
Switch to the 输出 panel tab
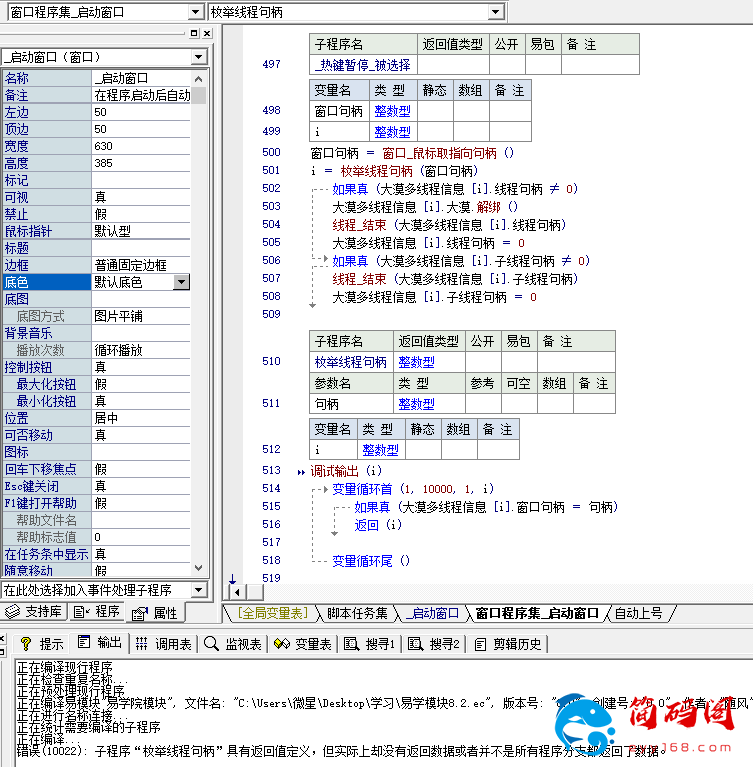(100, 643)
